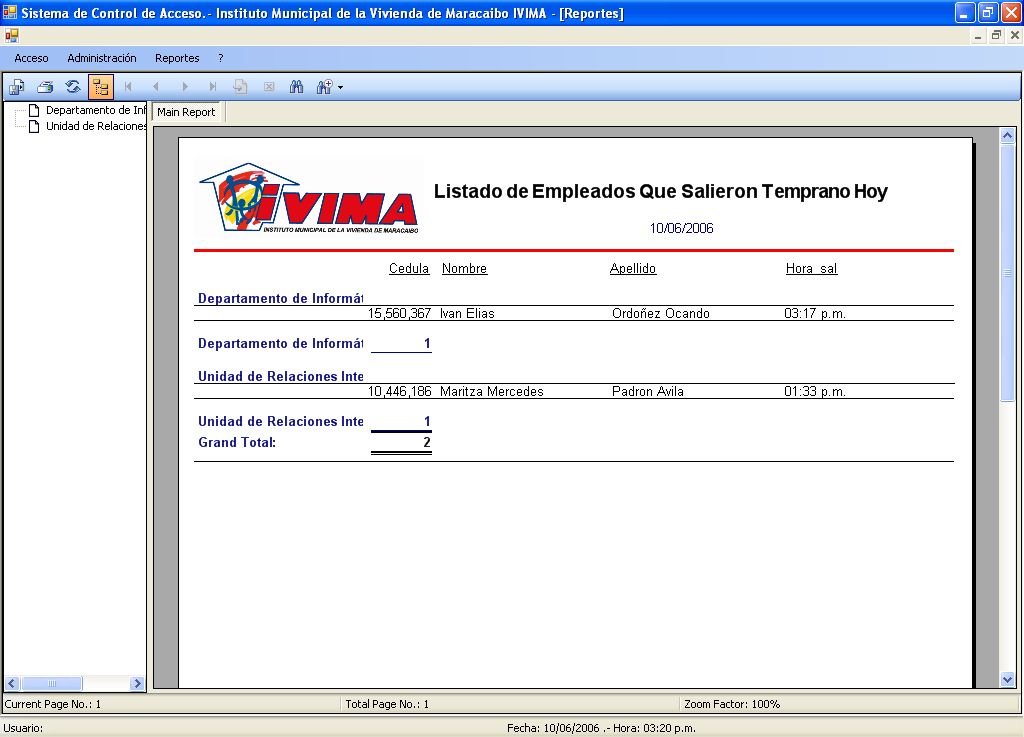Viewport: 1024px width, 737px height.
Task: Select Unidad de Relaciones in group tree
Action: tap(96, 126)
